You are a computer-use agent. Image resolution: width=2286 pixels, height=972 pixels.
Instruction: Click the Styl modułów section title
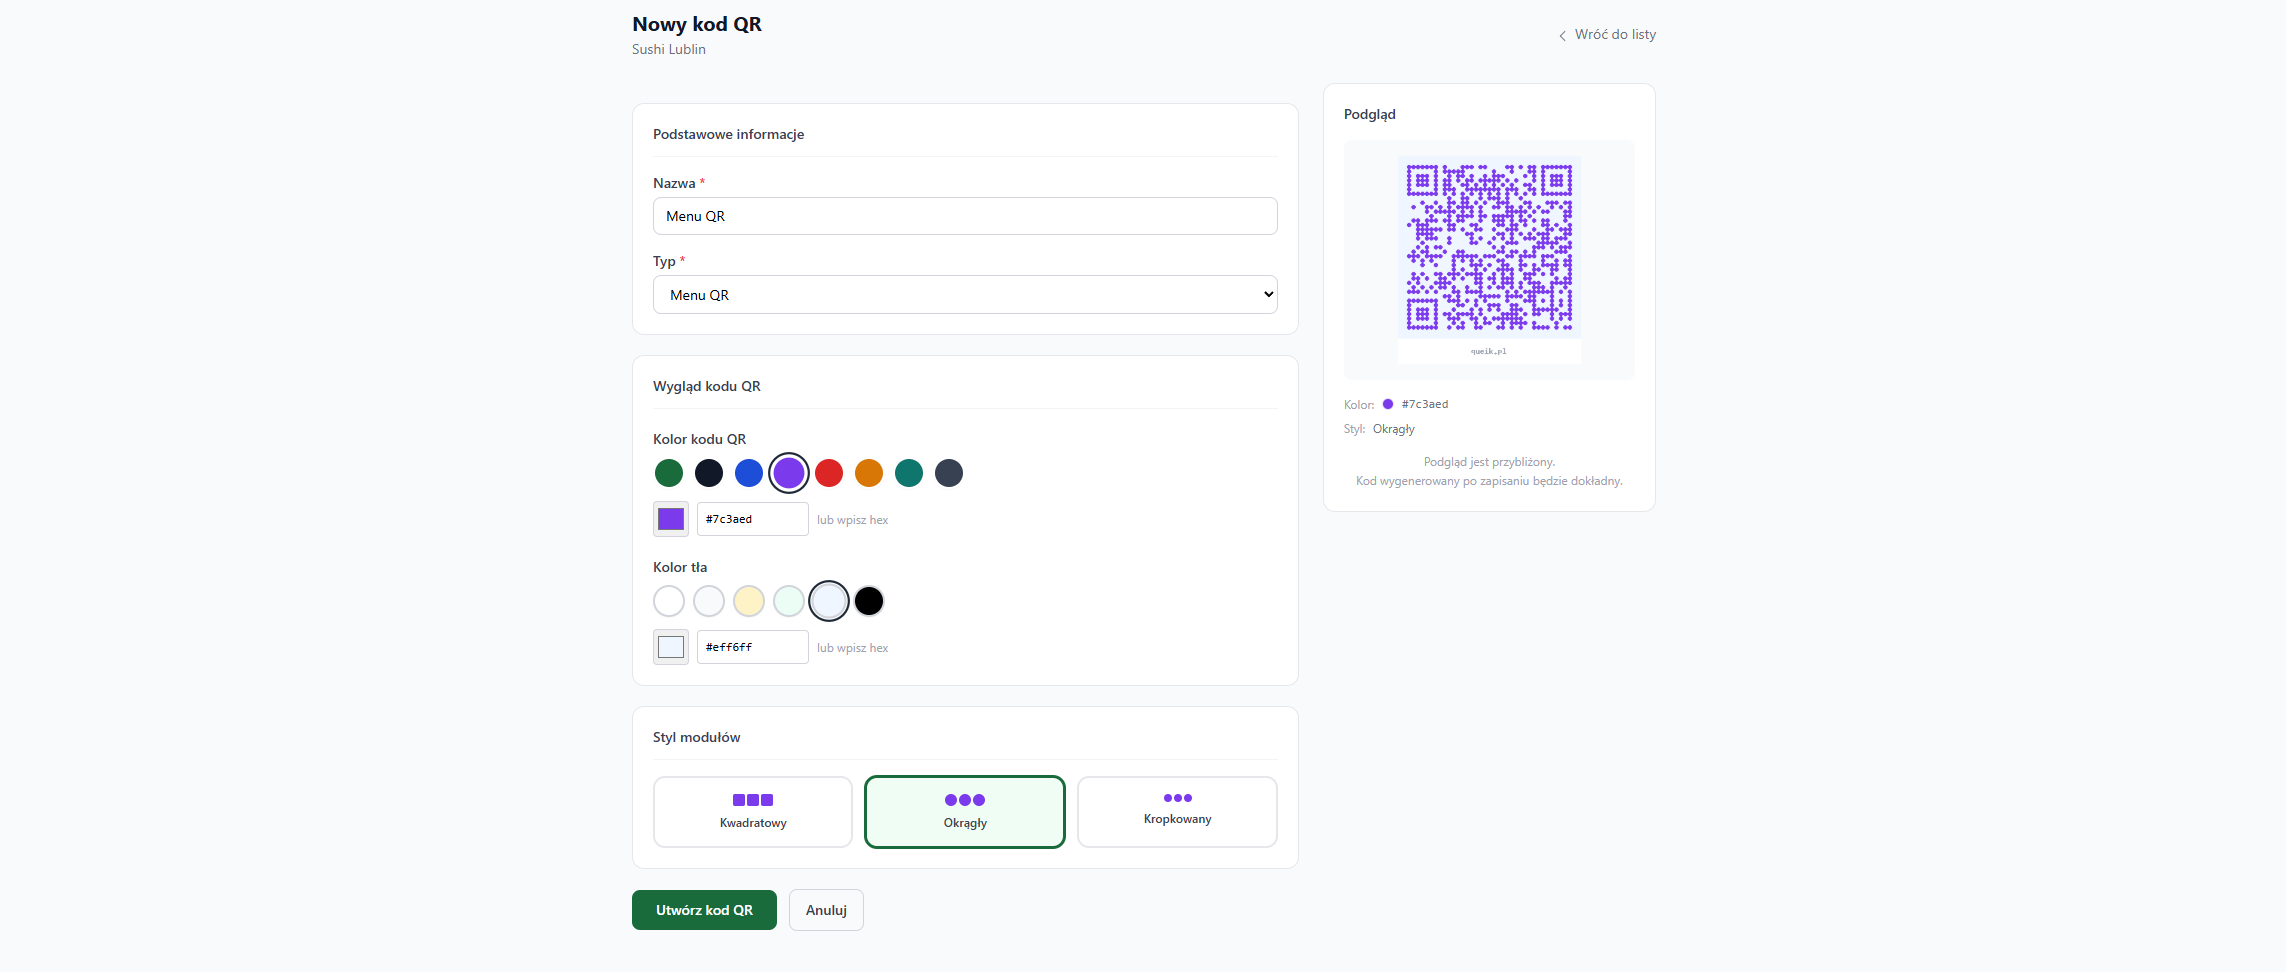coord(697,737)
